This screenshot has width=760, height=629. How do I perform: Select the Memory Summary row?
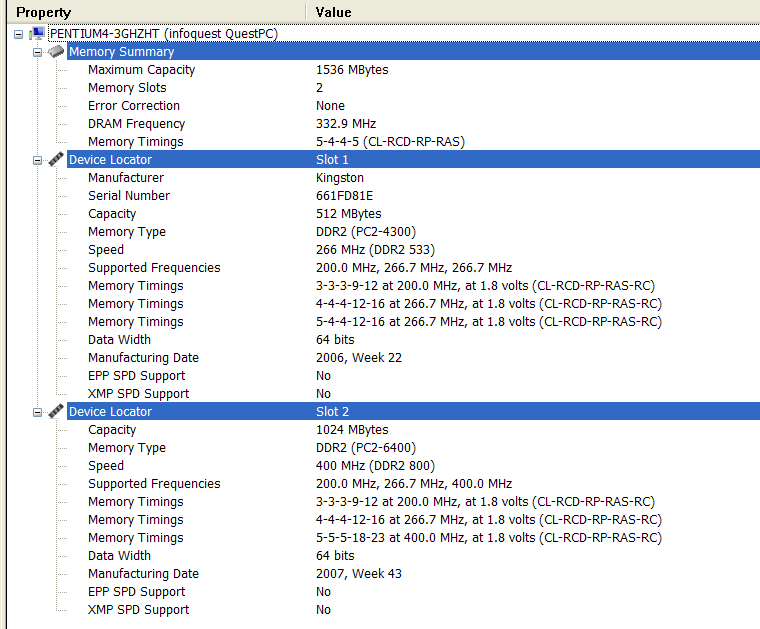413,51
